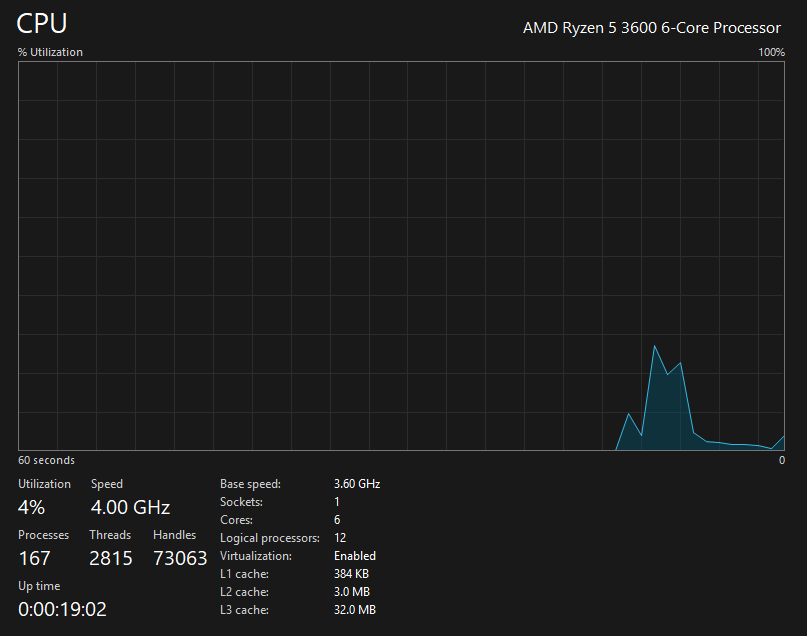Click the tallest utilization spike in graph

(x=655, y=347)
